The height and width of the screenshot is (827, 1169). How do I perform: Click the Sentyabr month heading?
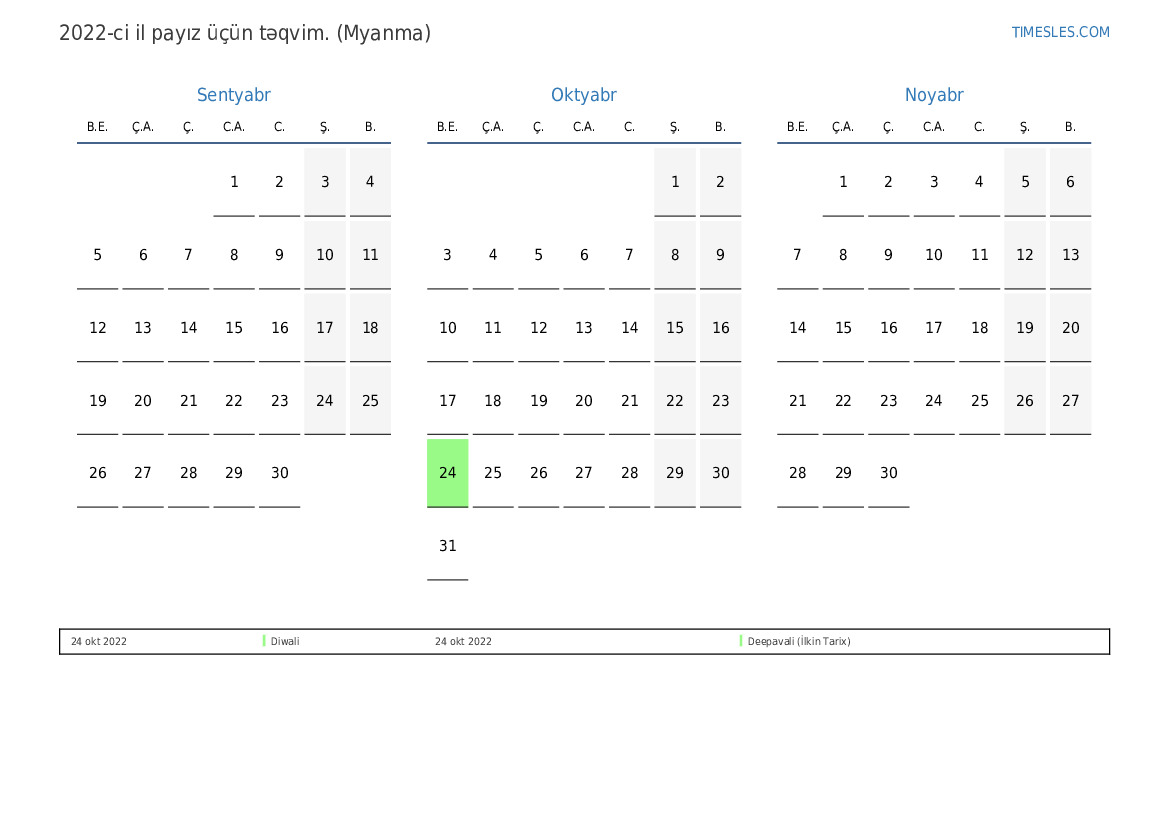[x=233, y=95]
